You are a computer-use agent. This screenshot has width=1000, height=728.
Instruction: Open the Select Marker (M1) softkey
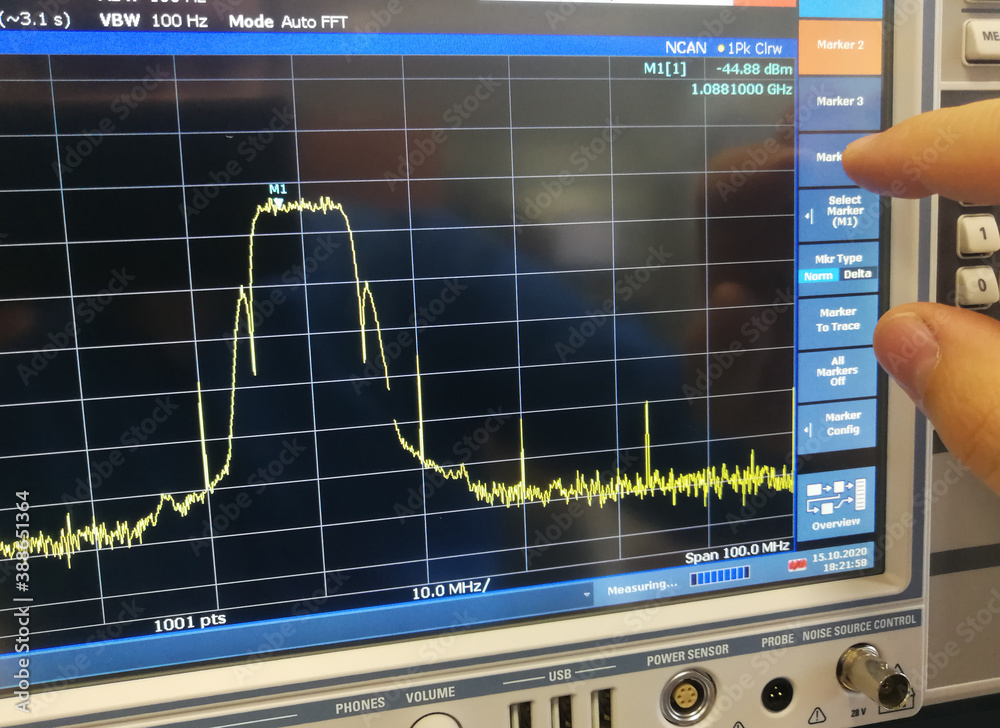[839, 213]
